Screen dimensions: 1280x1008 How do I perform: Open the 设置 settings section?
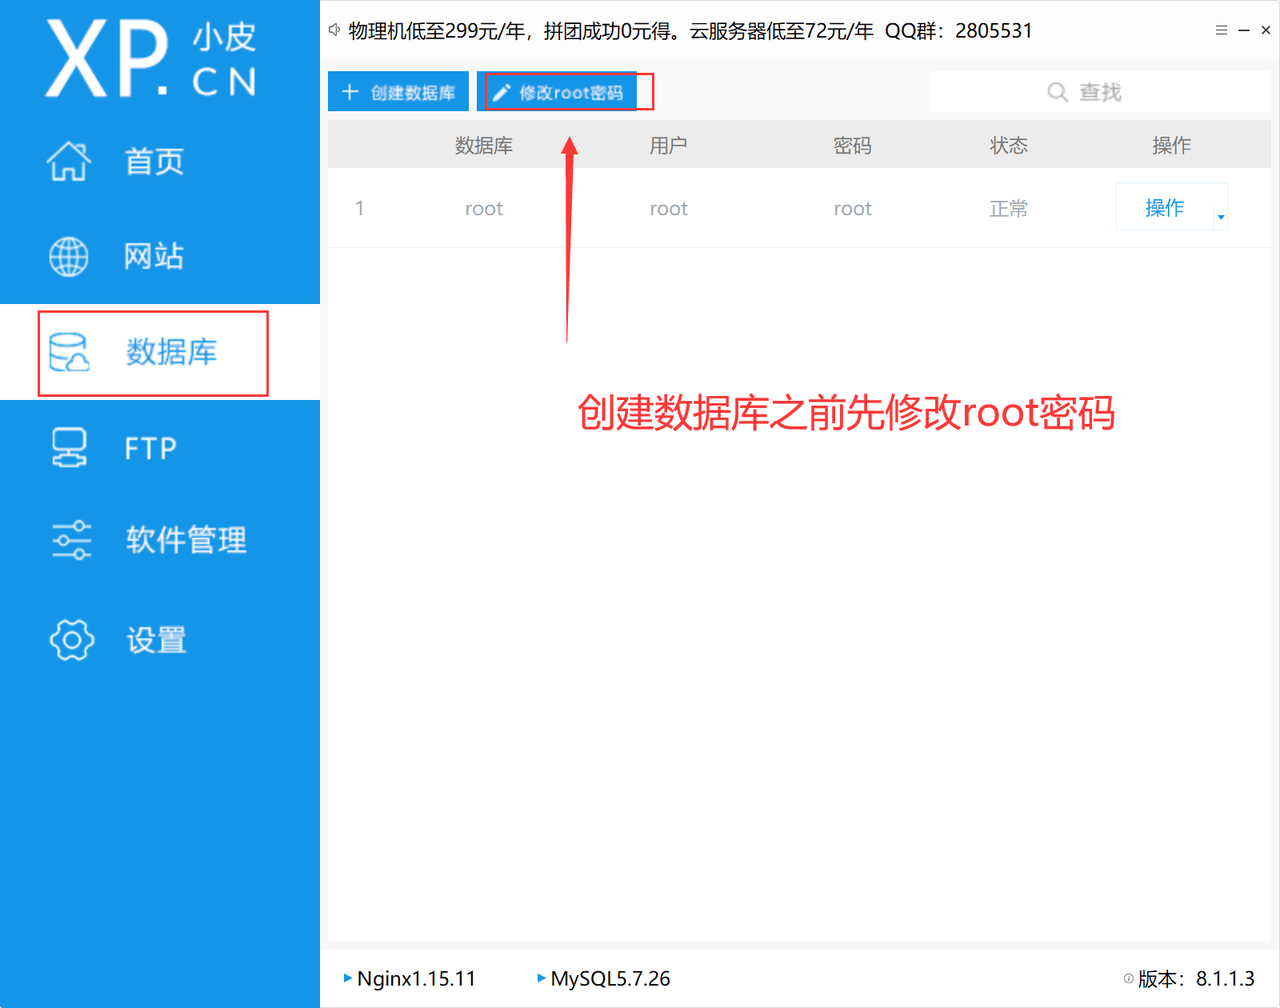pos(160,640)
